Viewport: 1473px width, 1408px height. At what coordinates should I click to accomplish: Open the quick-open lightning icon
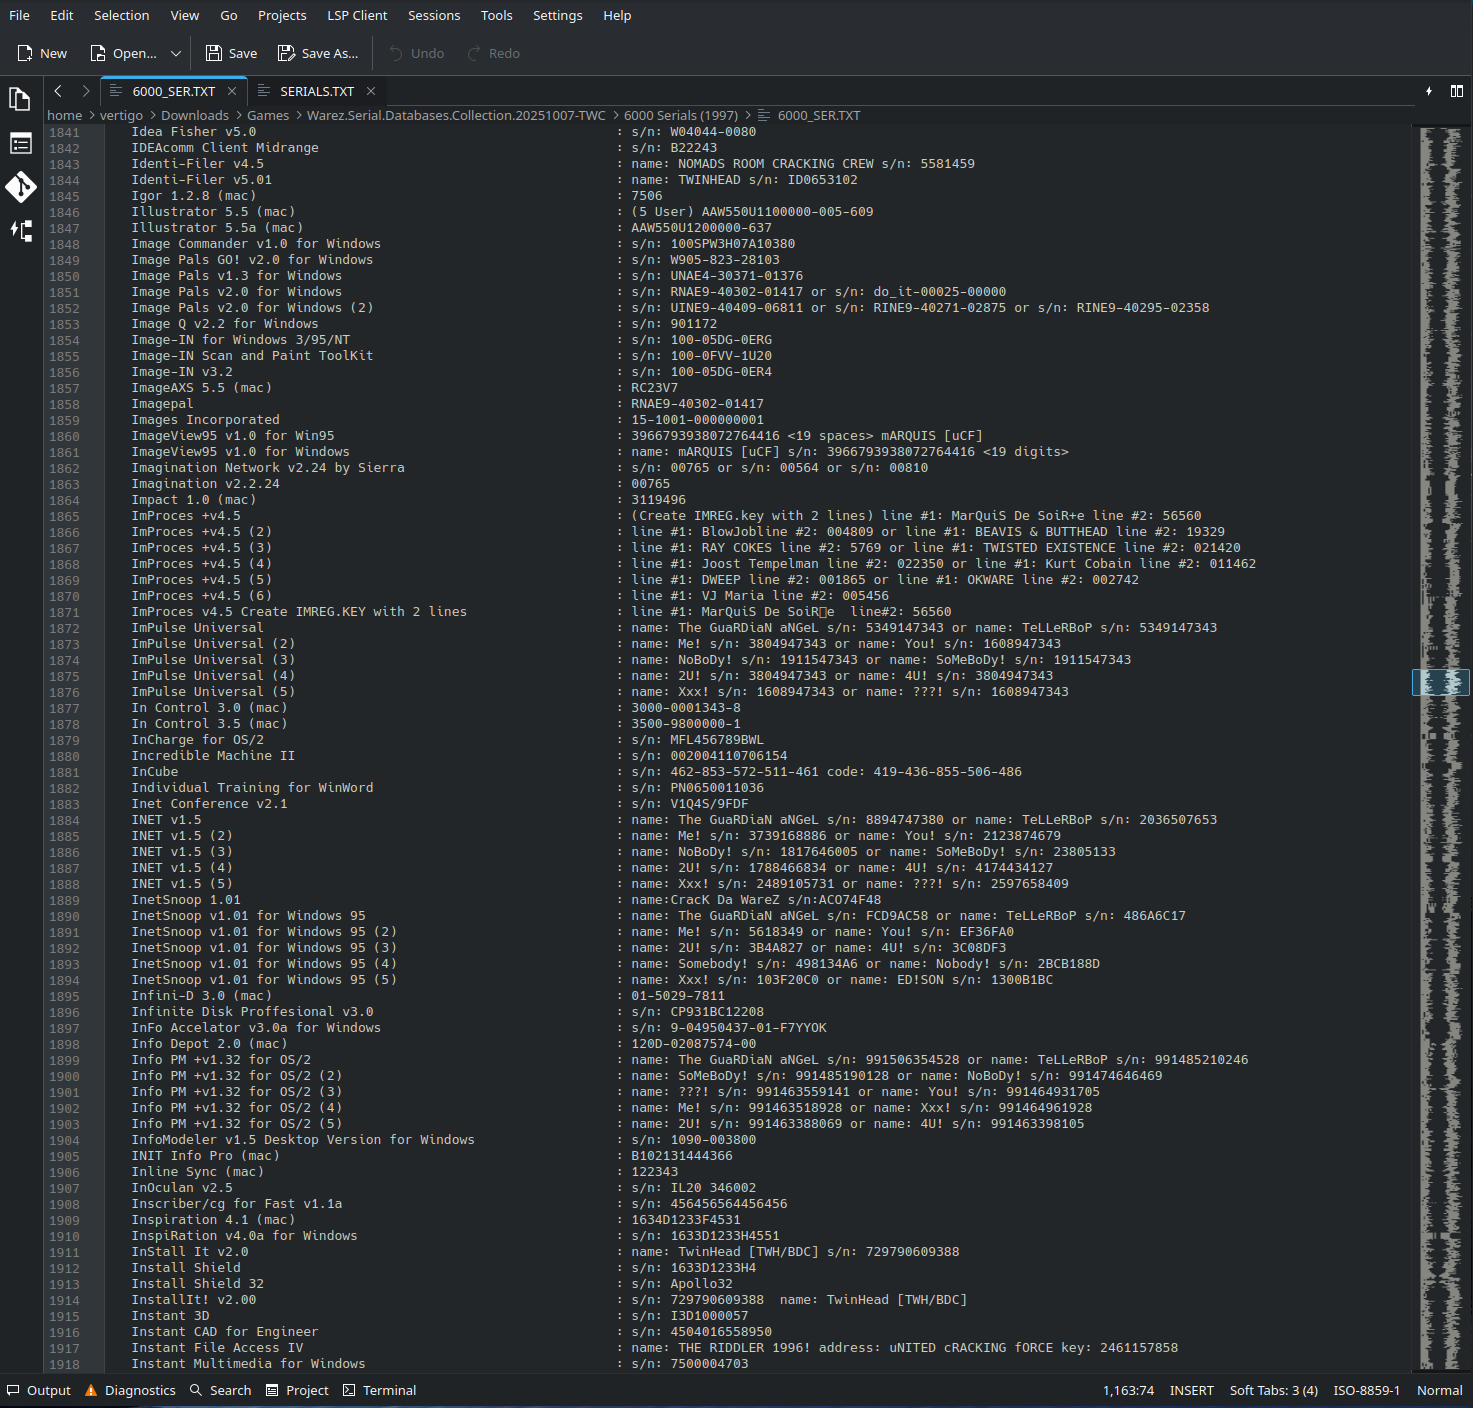(1429, 91)
